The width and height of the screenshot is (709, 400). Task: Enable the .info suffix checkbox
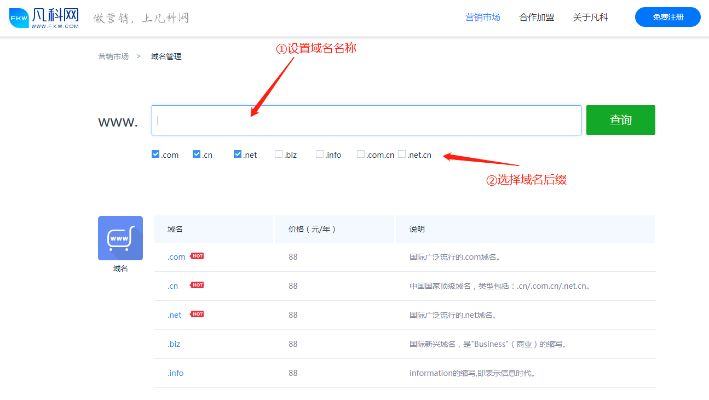point(320,154)
